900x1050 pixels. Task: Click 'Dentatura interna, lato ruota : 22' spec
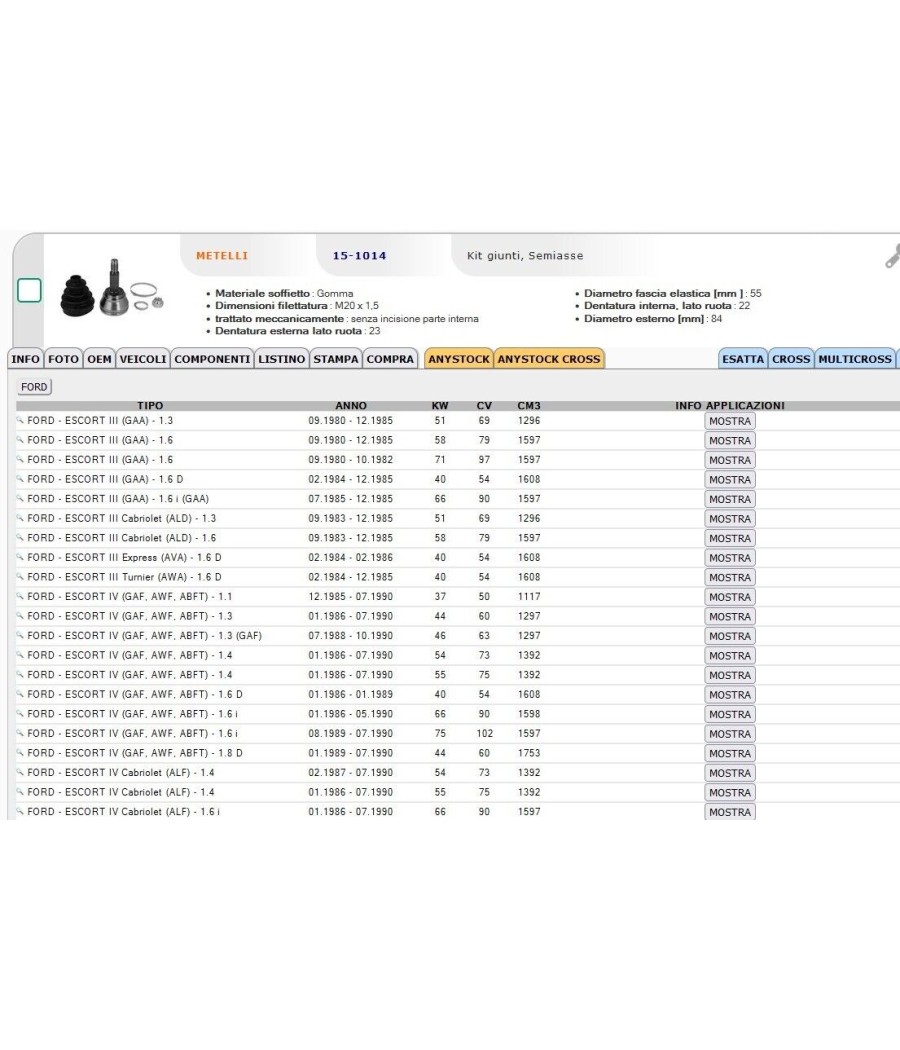point(667,305)
